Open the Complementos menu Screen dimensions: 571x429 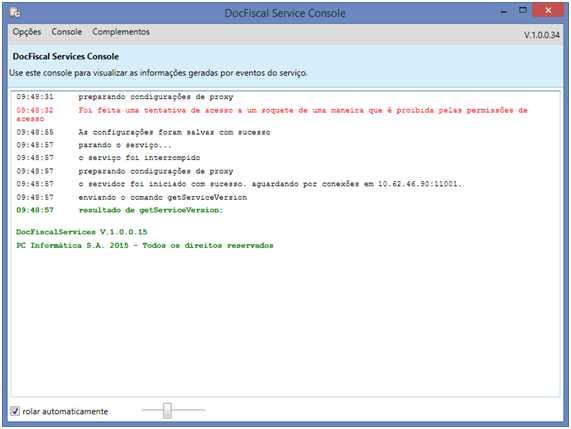pyautogui.click(x=121, y=32)
